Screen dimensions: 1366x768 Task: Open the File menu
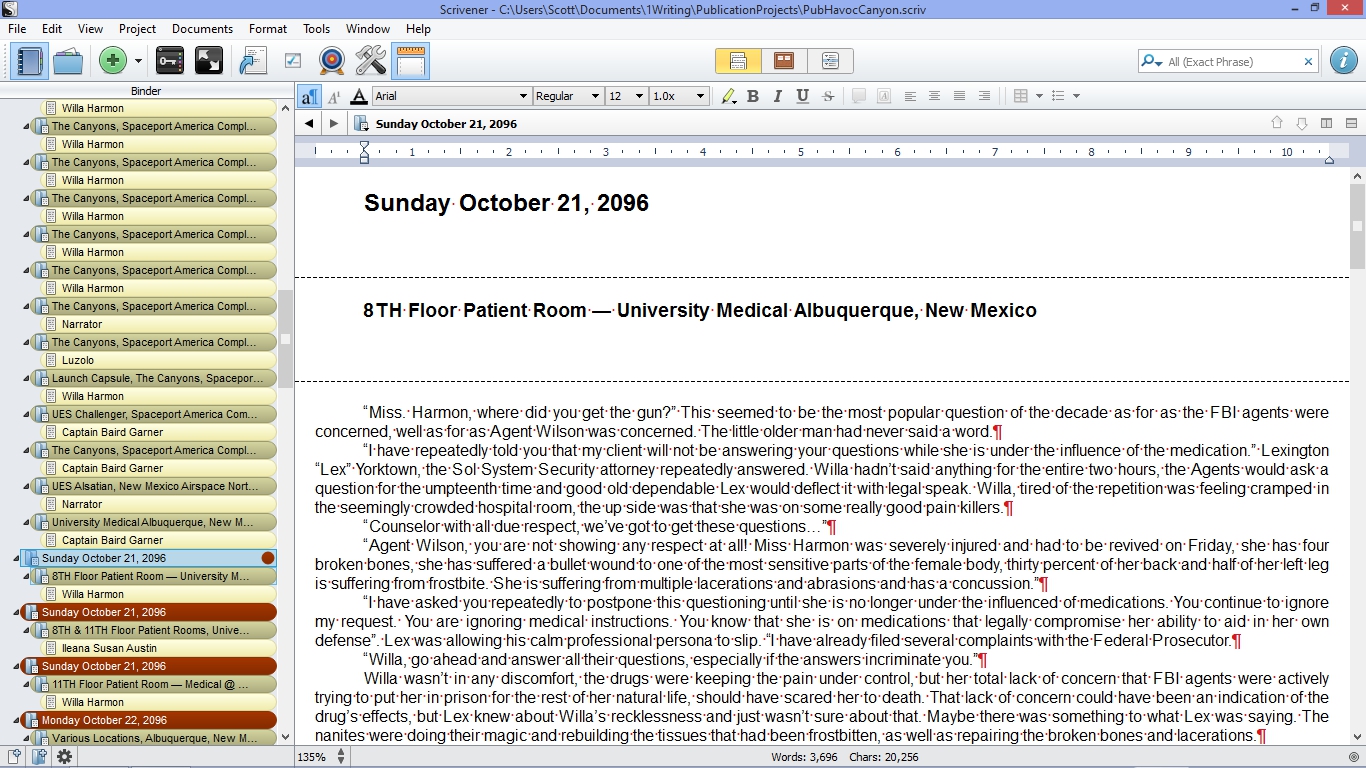coord(17,29)
